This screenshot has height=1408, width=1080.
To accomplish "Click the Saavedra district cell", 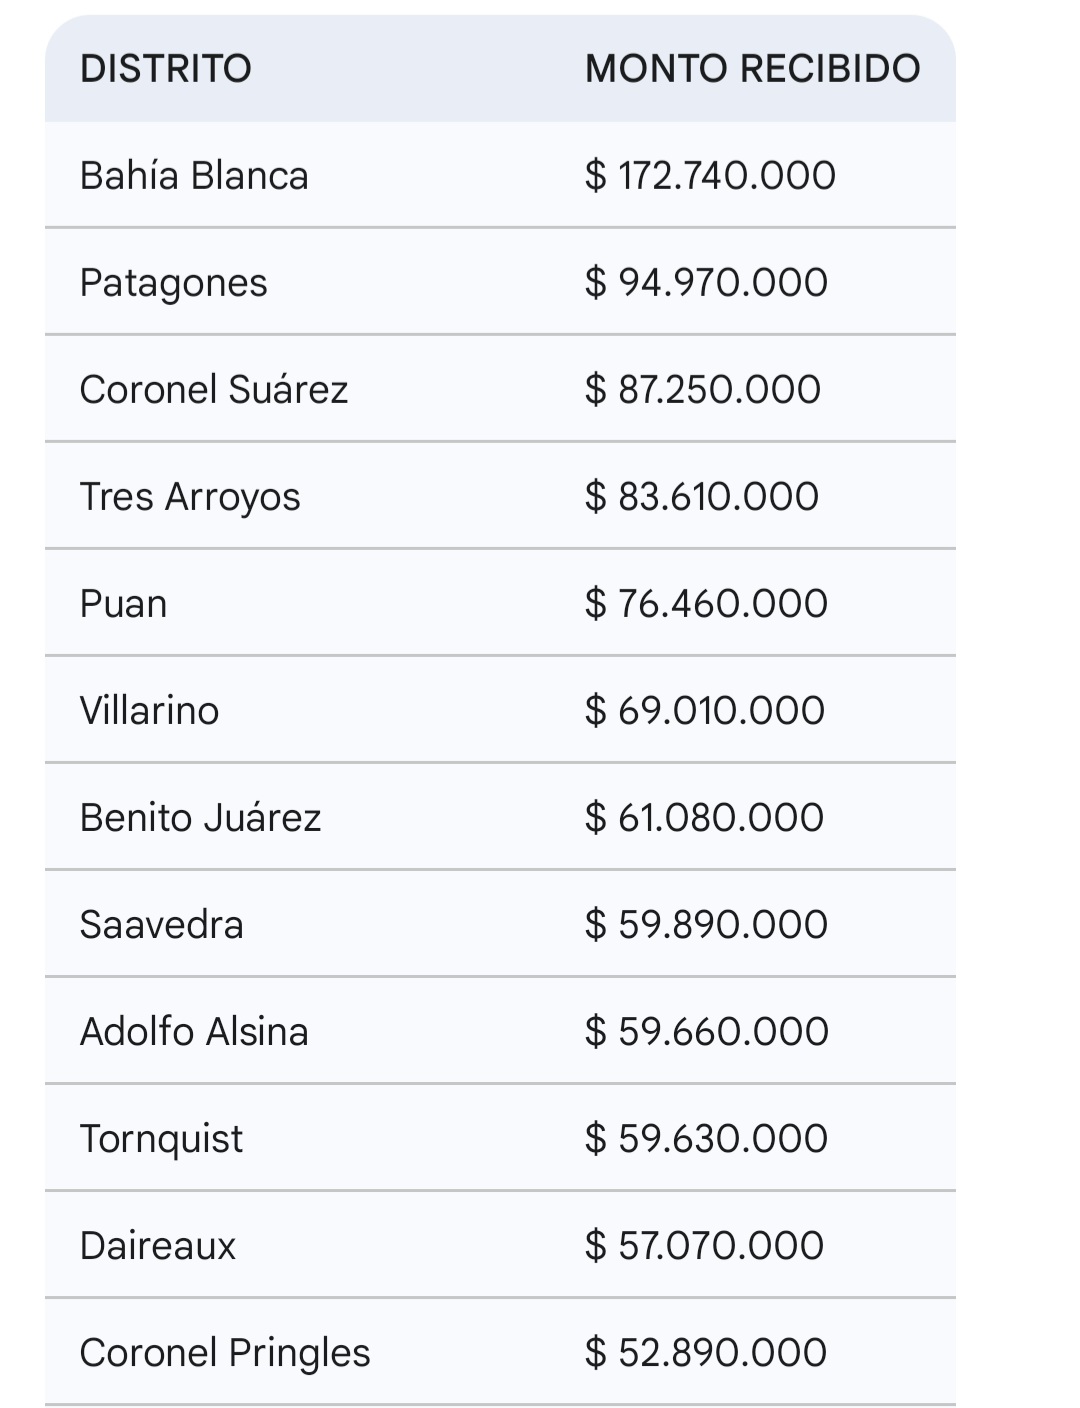I will click(x=162, y=925).
